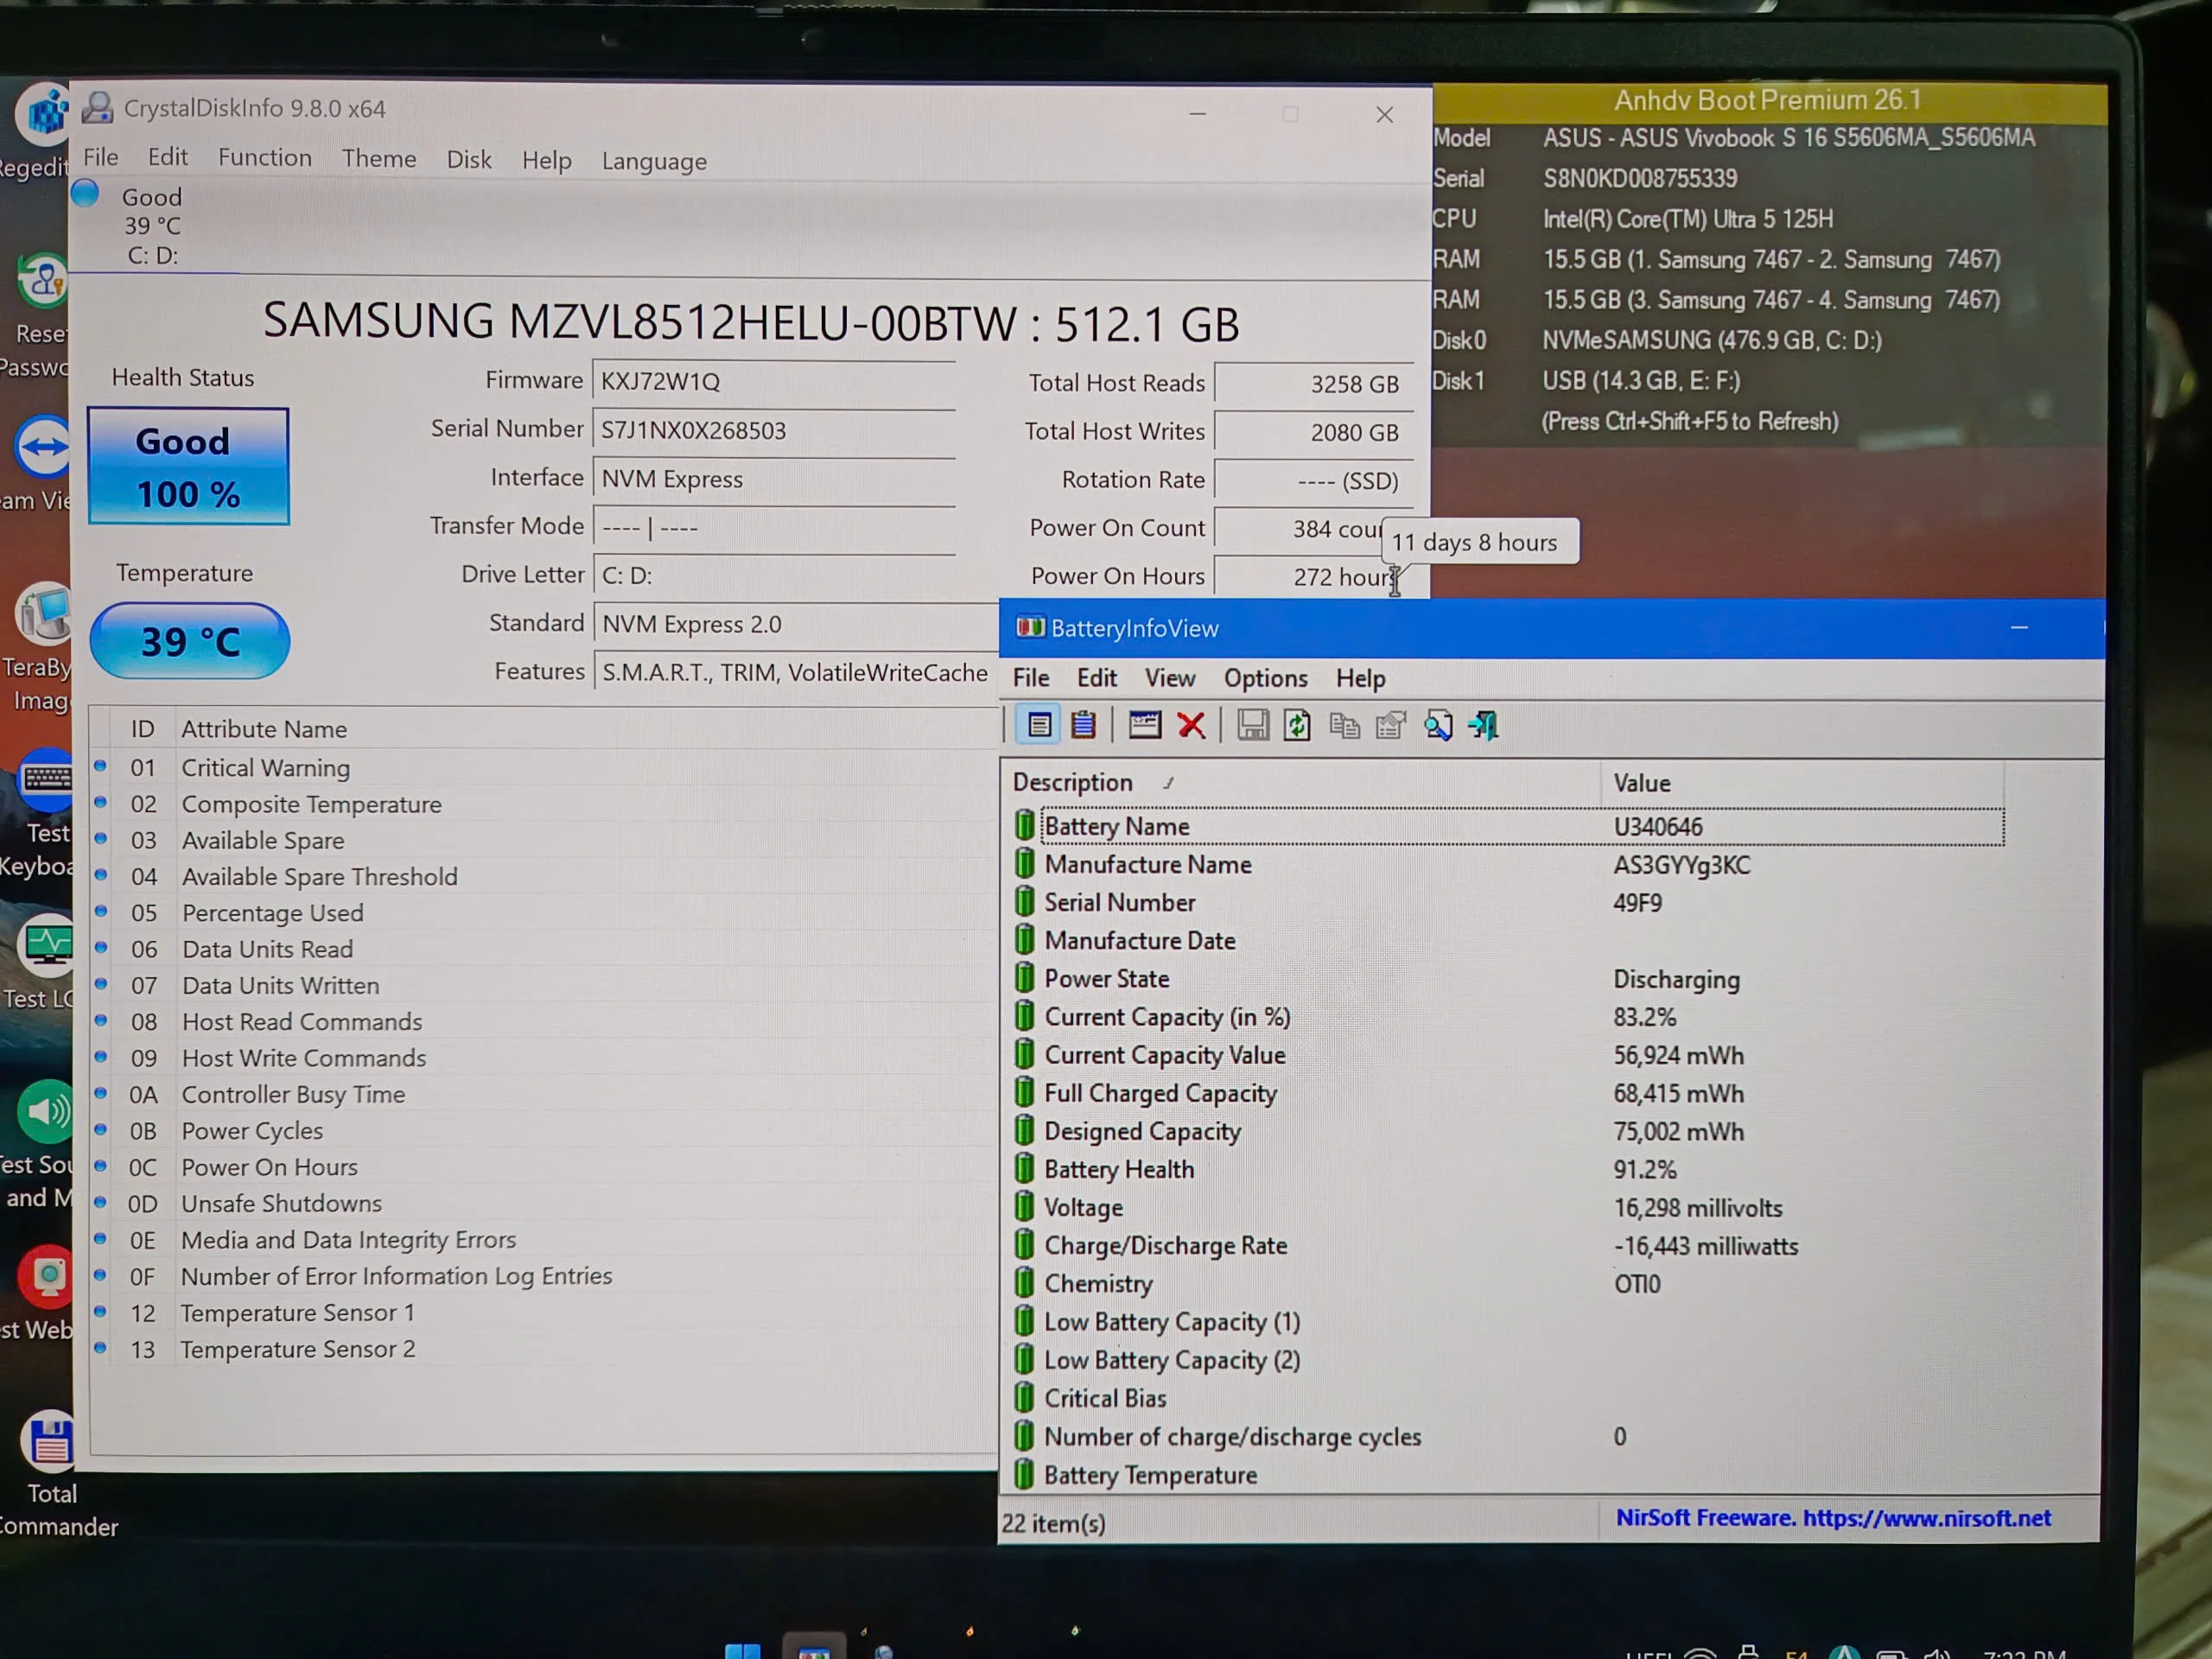The image size is (2212, 1659).
Task: Open the Help menu in BatteryInfoView
Action: [1361, 678]
